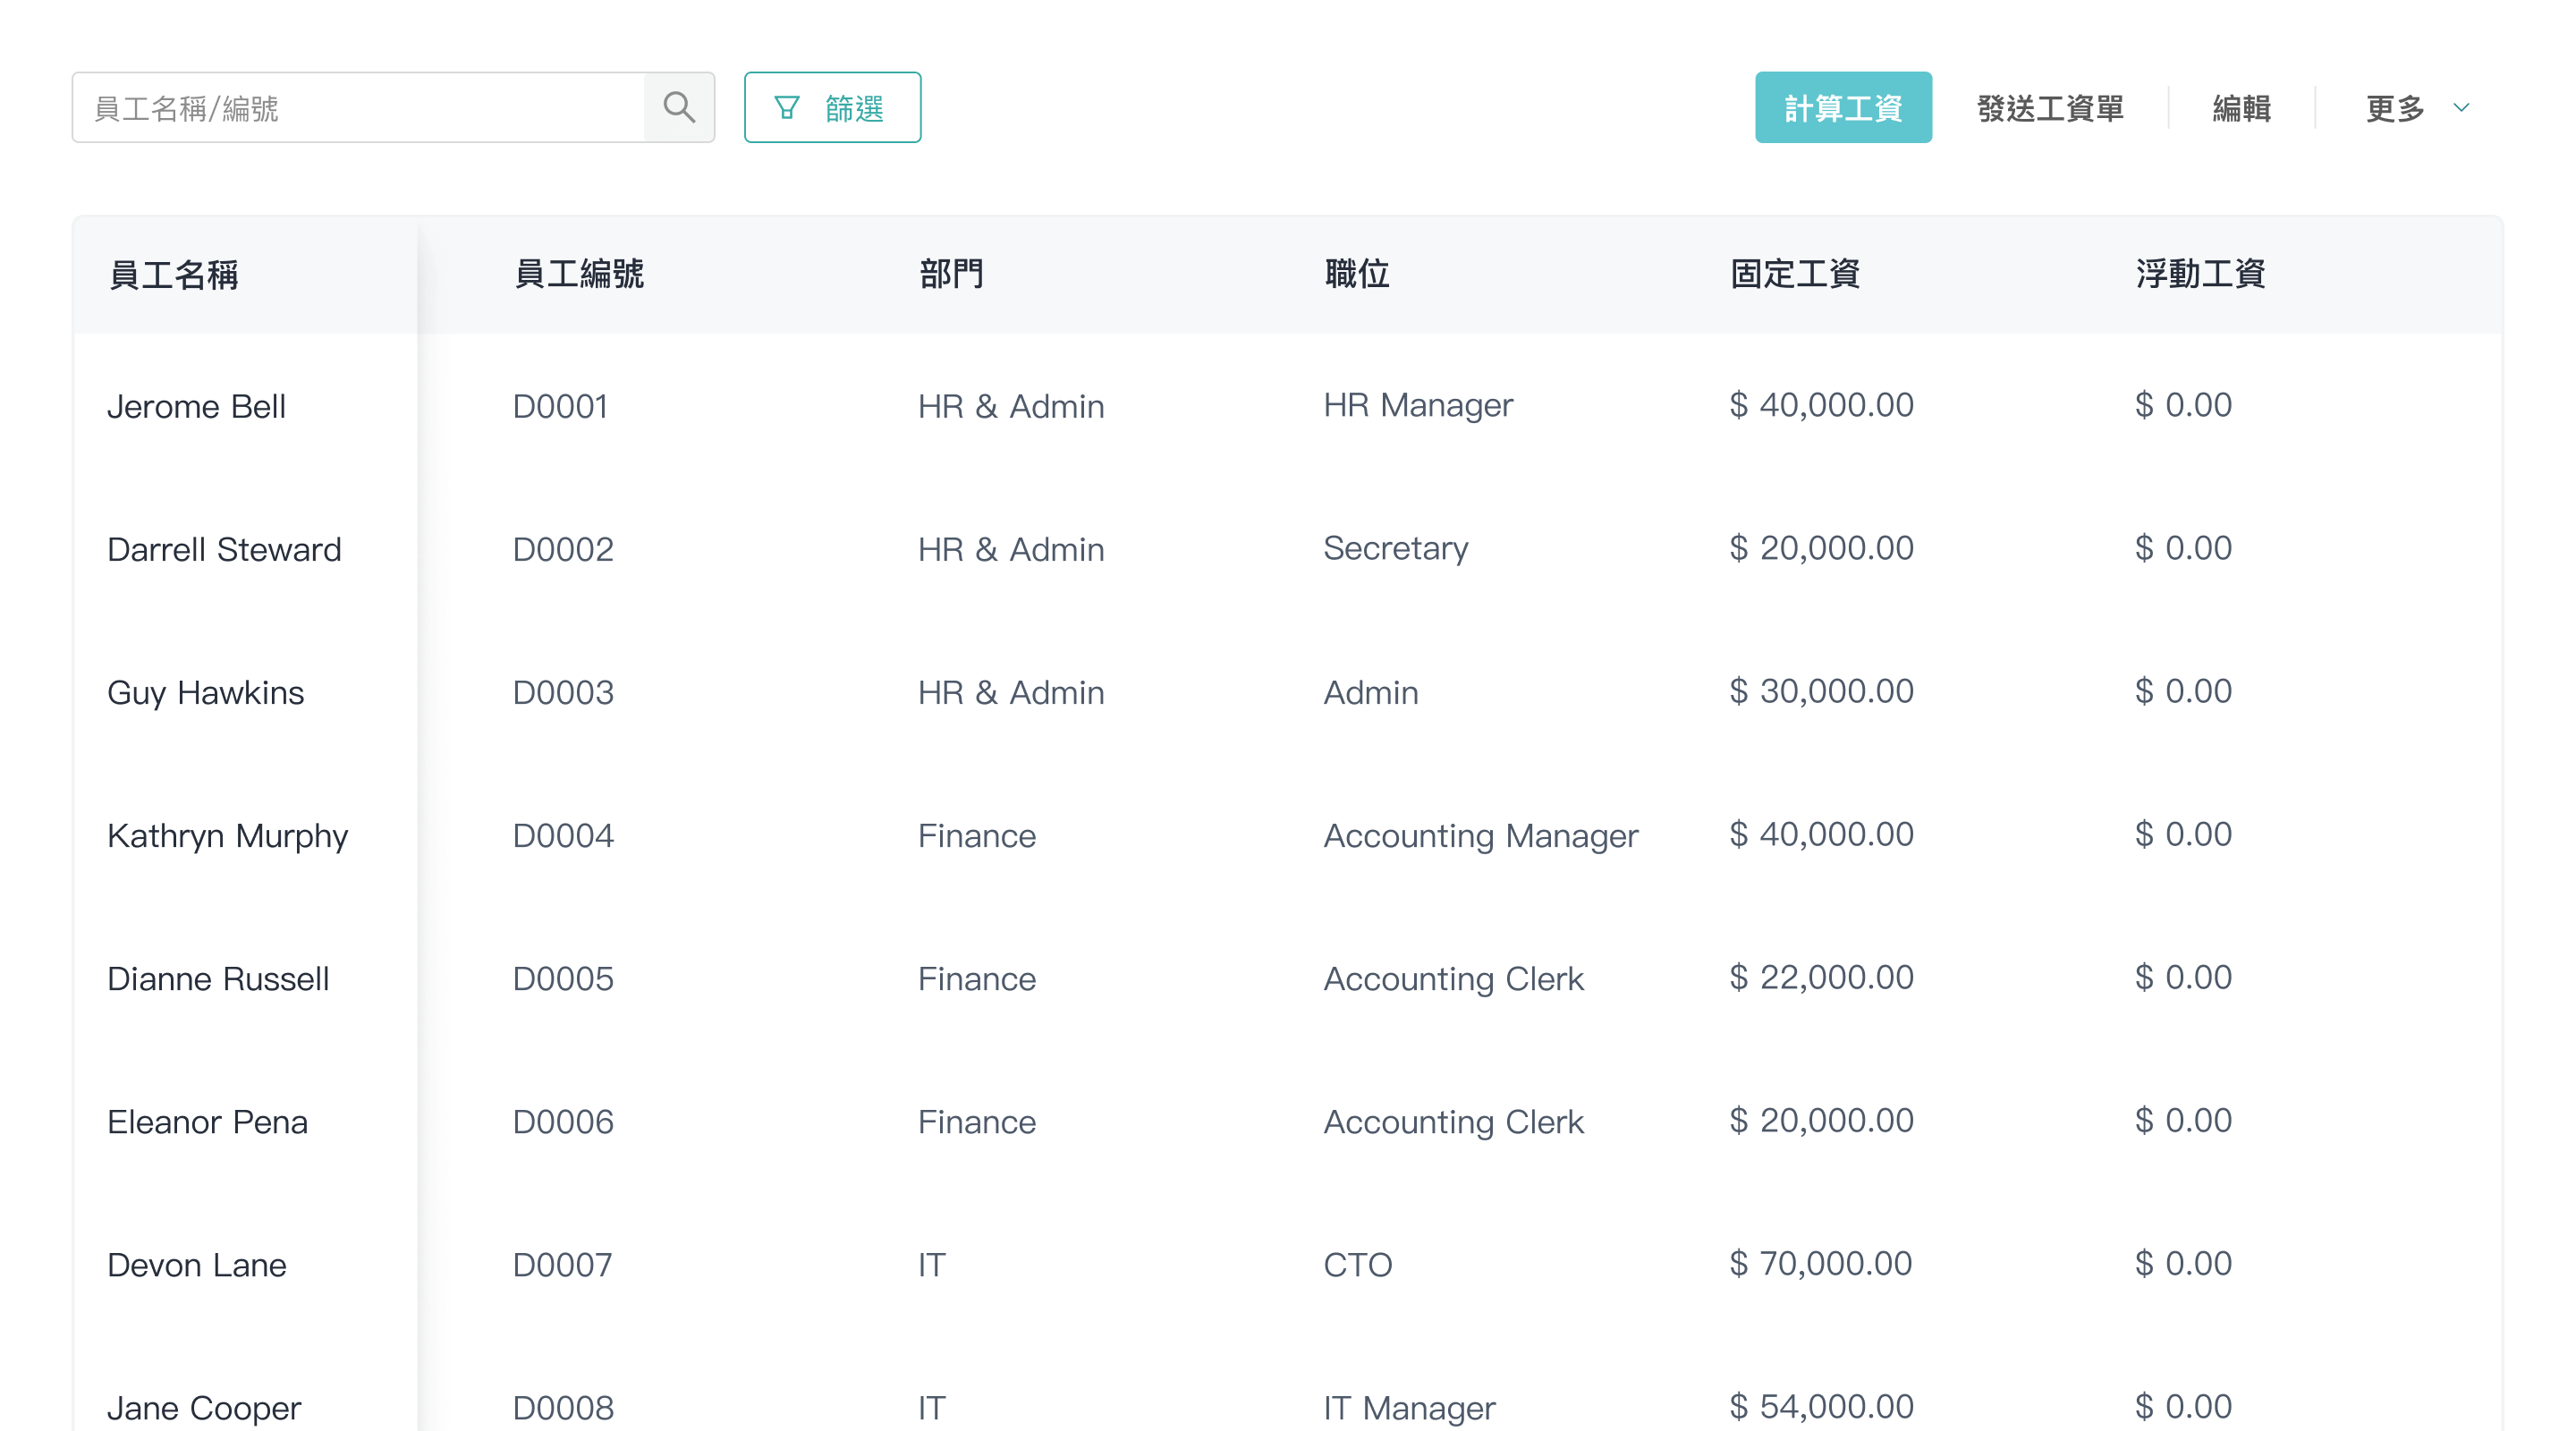Click Accounting Clerk cell for Eleanor Pena
2576x1431 pixels.
click(1453, 1122)
